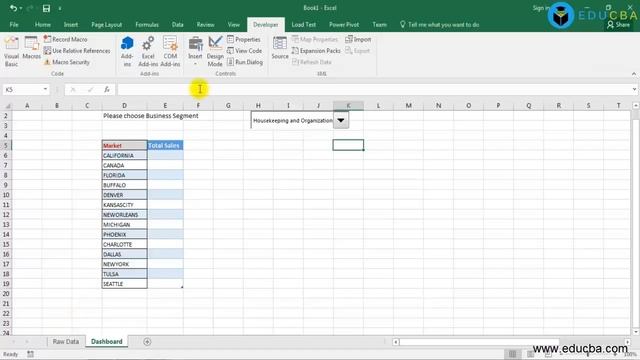Click the Market header cell
Screen dimensions: 640x360
(x=124, y=145)
